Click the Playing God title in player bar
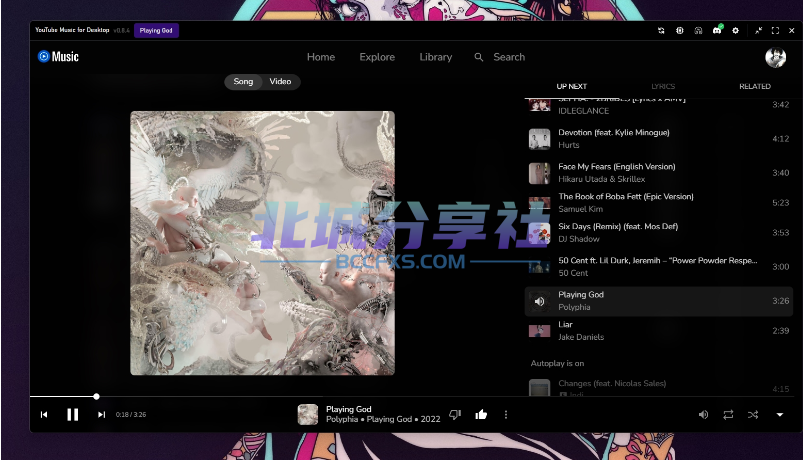Viewport: 803px width, 465px height. tap(349, 409)
